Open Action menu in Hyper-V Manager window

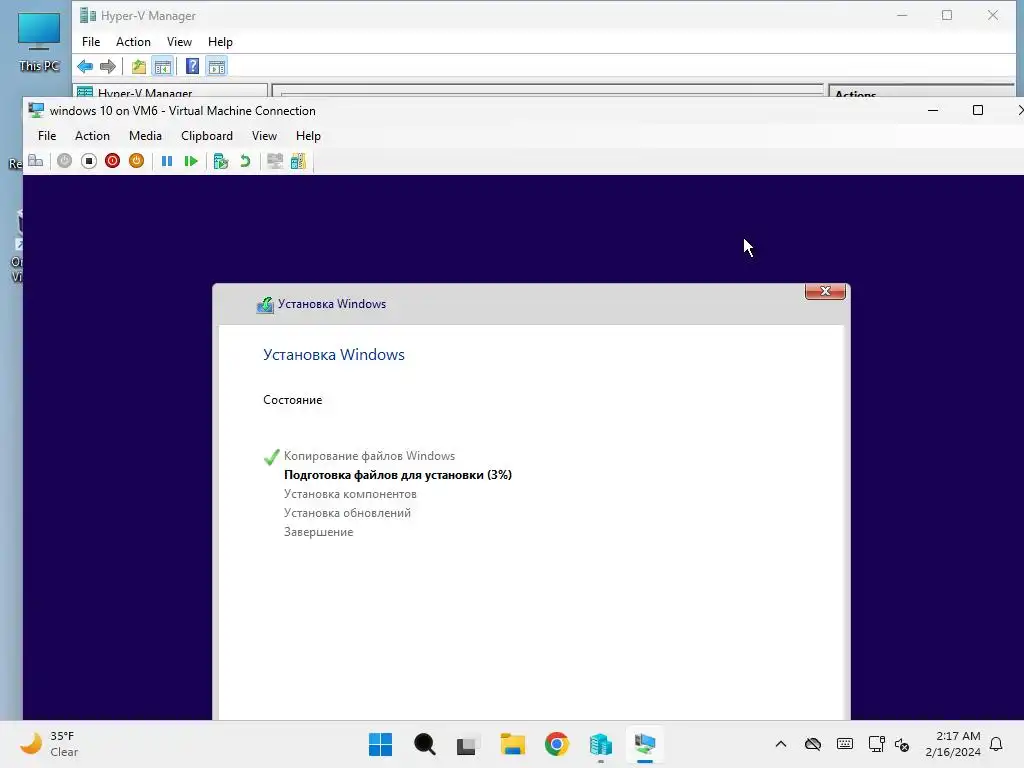133,42
